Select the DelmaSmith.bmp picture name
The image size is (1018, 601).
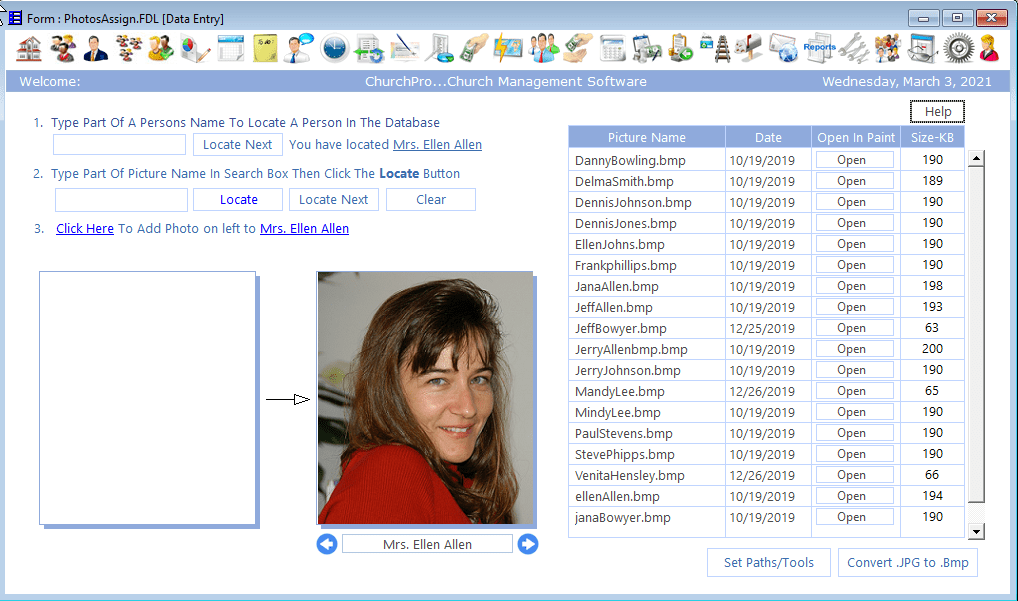(x=624, y=181)
